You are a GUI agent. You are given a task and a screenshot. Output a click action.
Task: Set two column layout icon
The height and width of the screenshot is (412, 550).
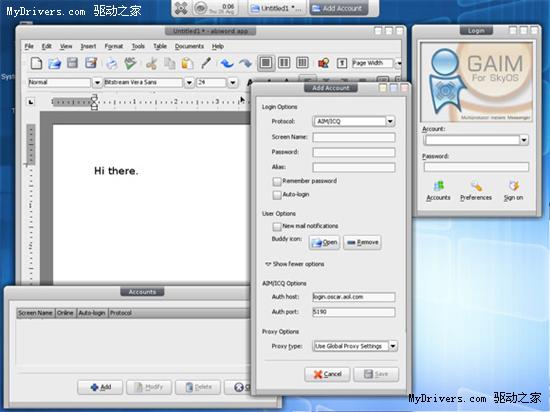[284, 63]
